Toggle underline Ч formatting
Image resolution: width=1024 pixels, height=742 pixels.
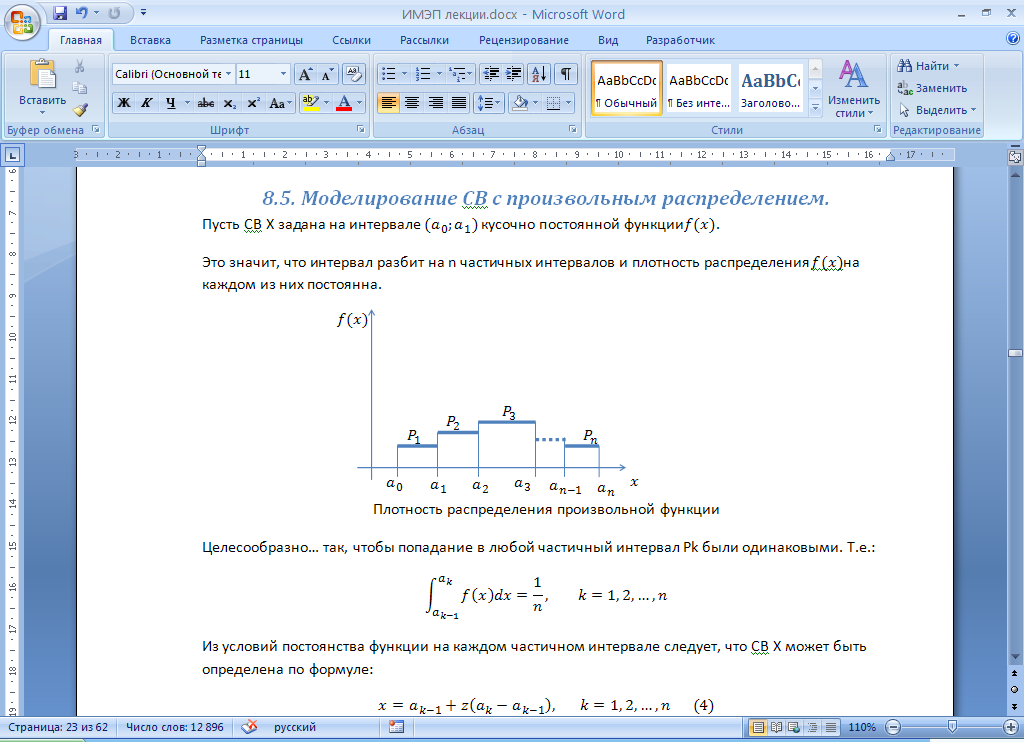click(170, 103)
